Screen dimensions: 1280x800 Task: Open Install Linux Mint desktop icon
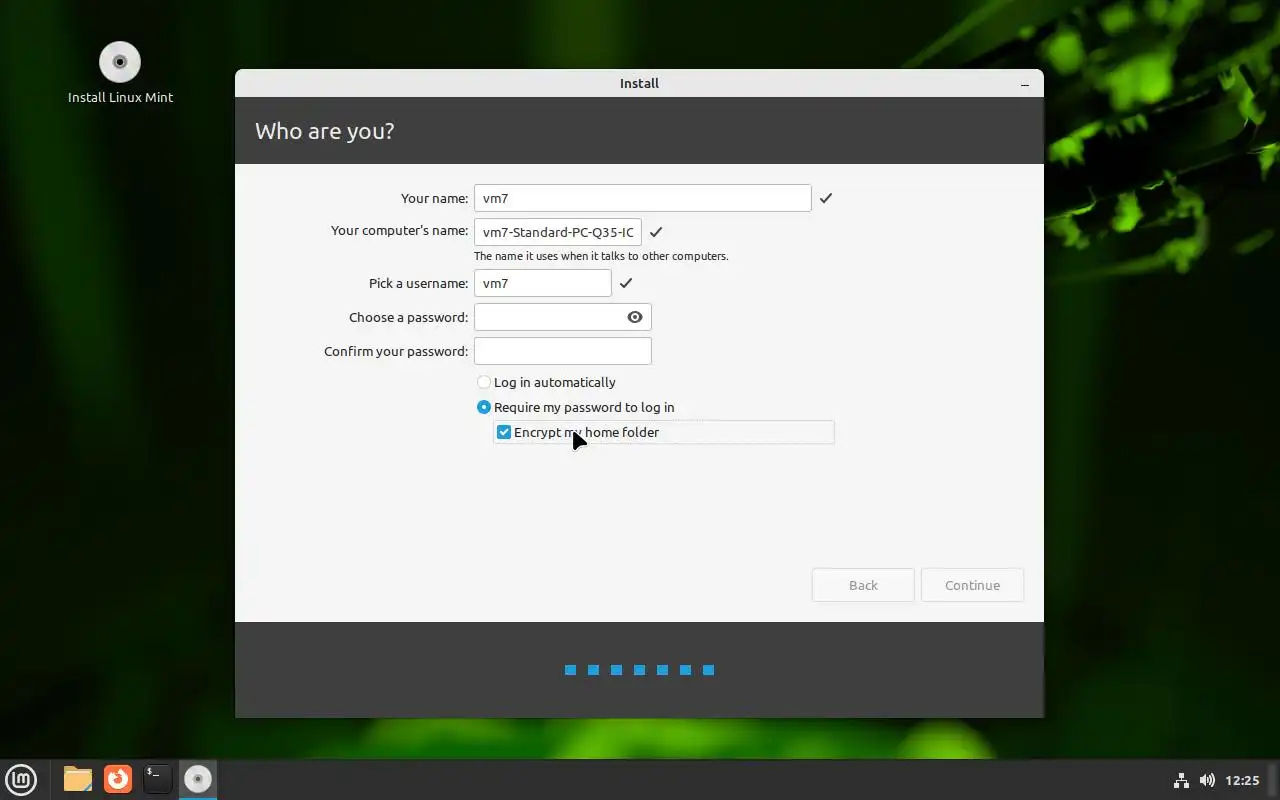[x=120, y=73]
